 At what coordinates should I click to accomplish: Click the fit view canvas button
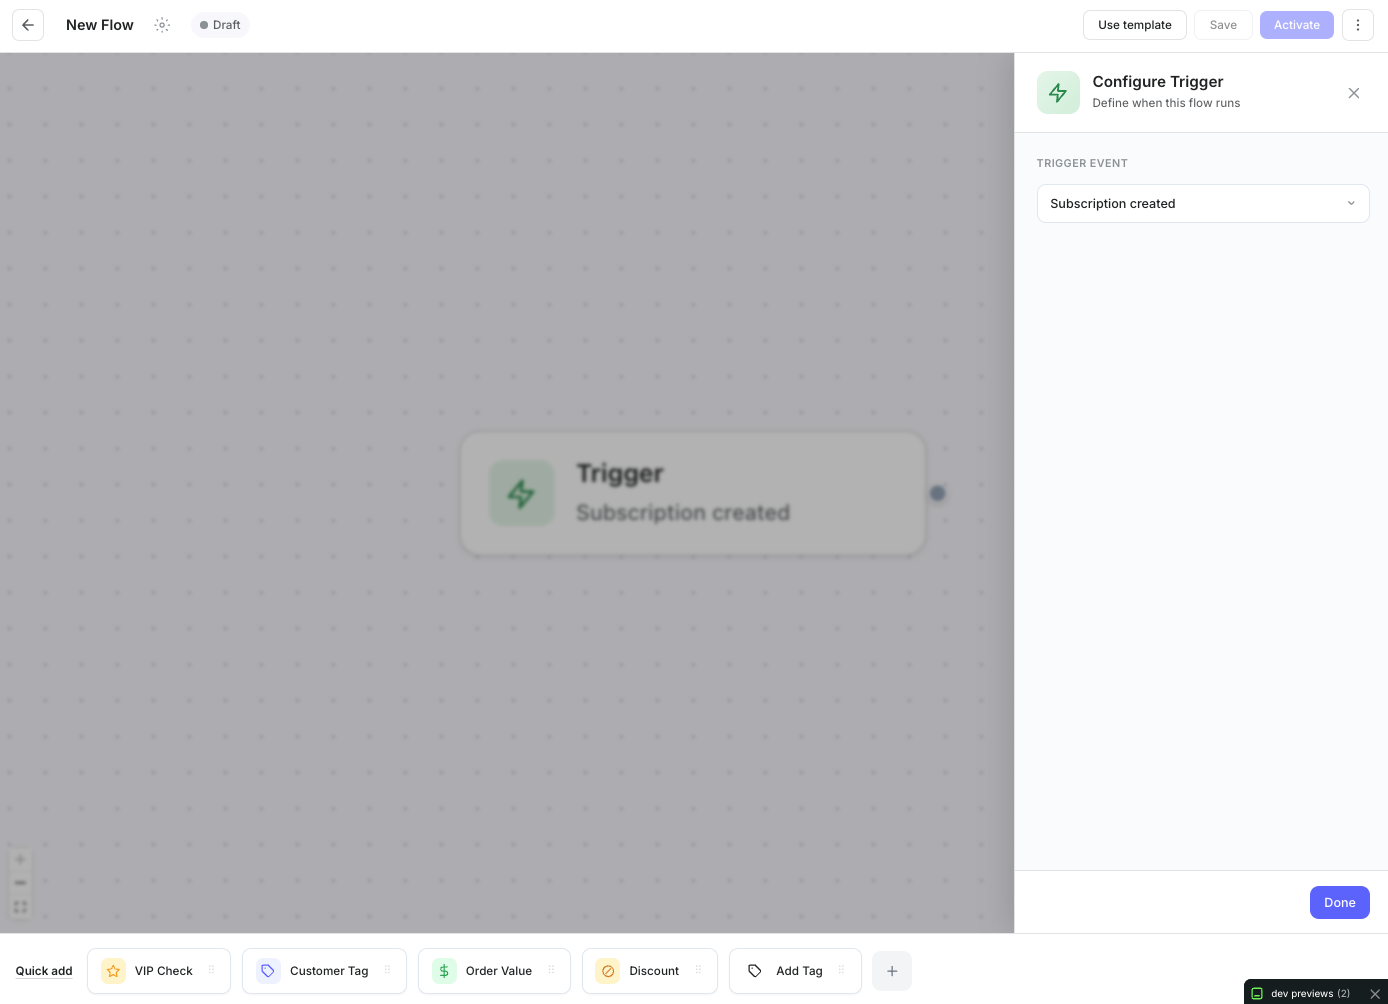20,907
